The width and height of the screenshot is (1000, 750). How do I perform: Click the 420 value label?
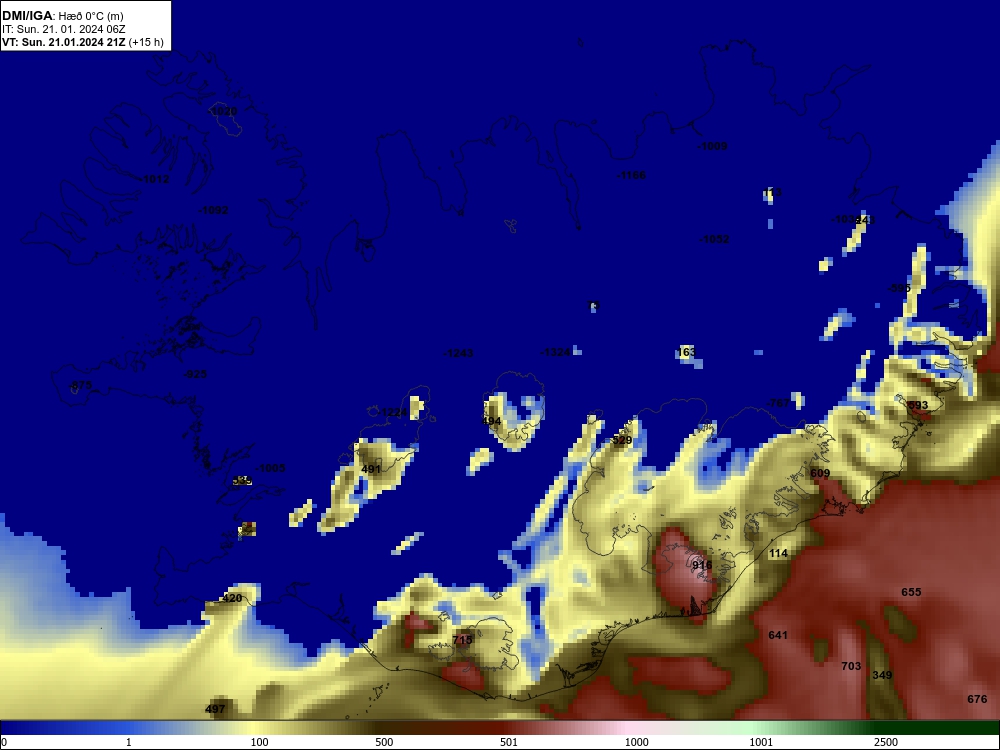coord(231,598)
